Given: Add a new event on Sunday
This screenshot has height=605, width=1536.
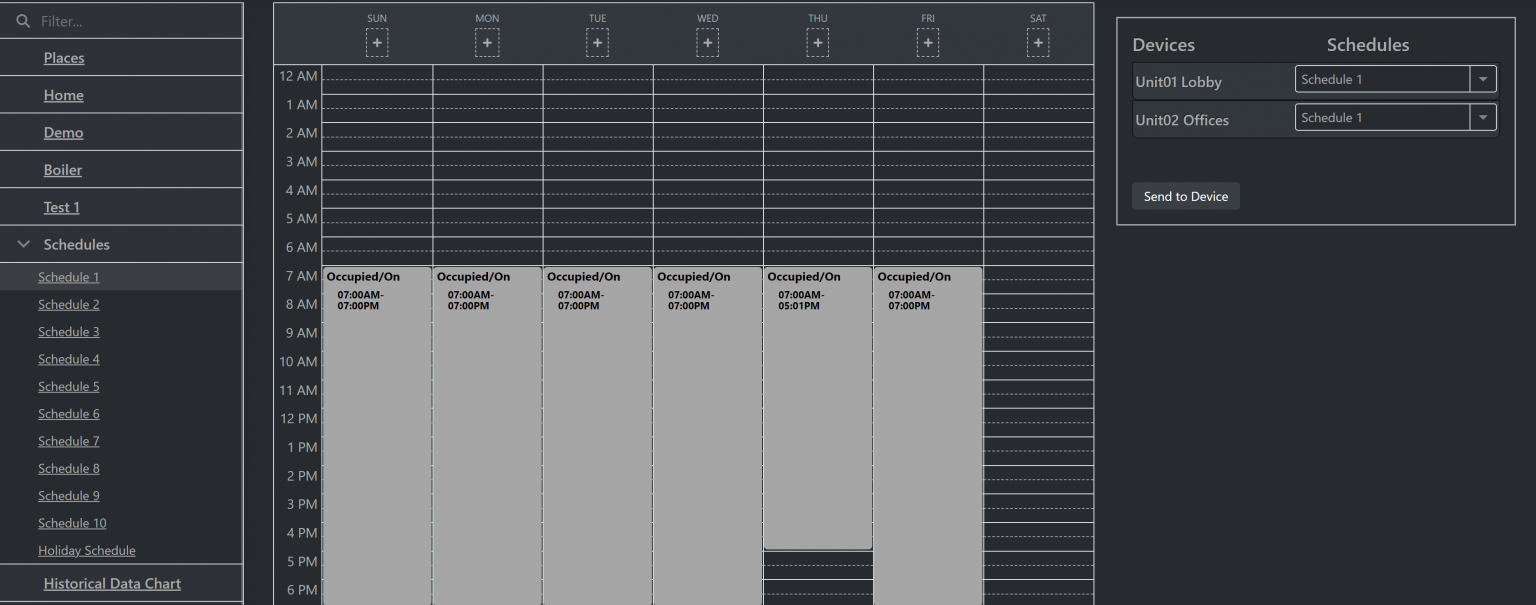Looking at the screenshot, I should click(x=377, y=42).
